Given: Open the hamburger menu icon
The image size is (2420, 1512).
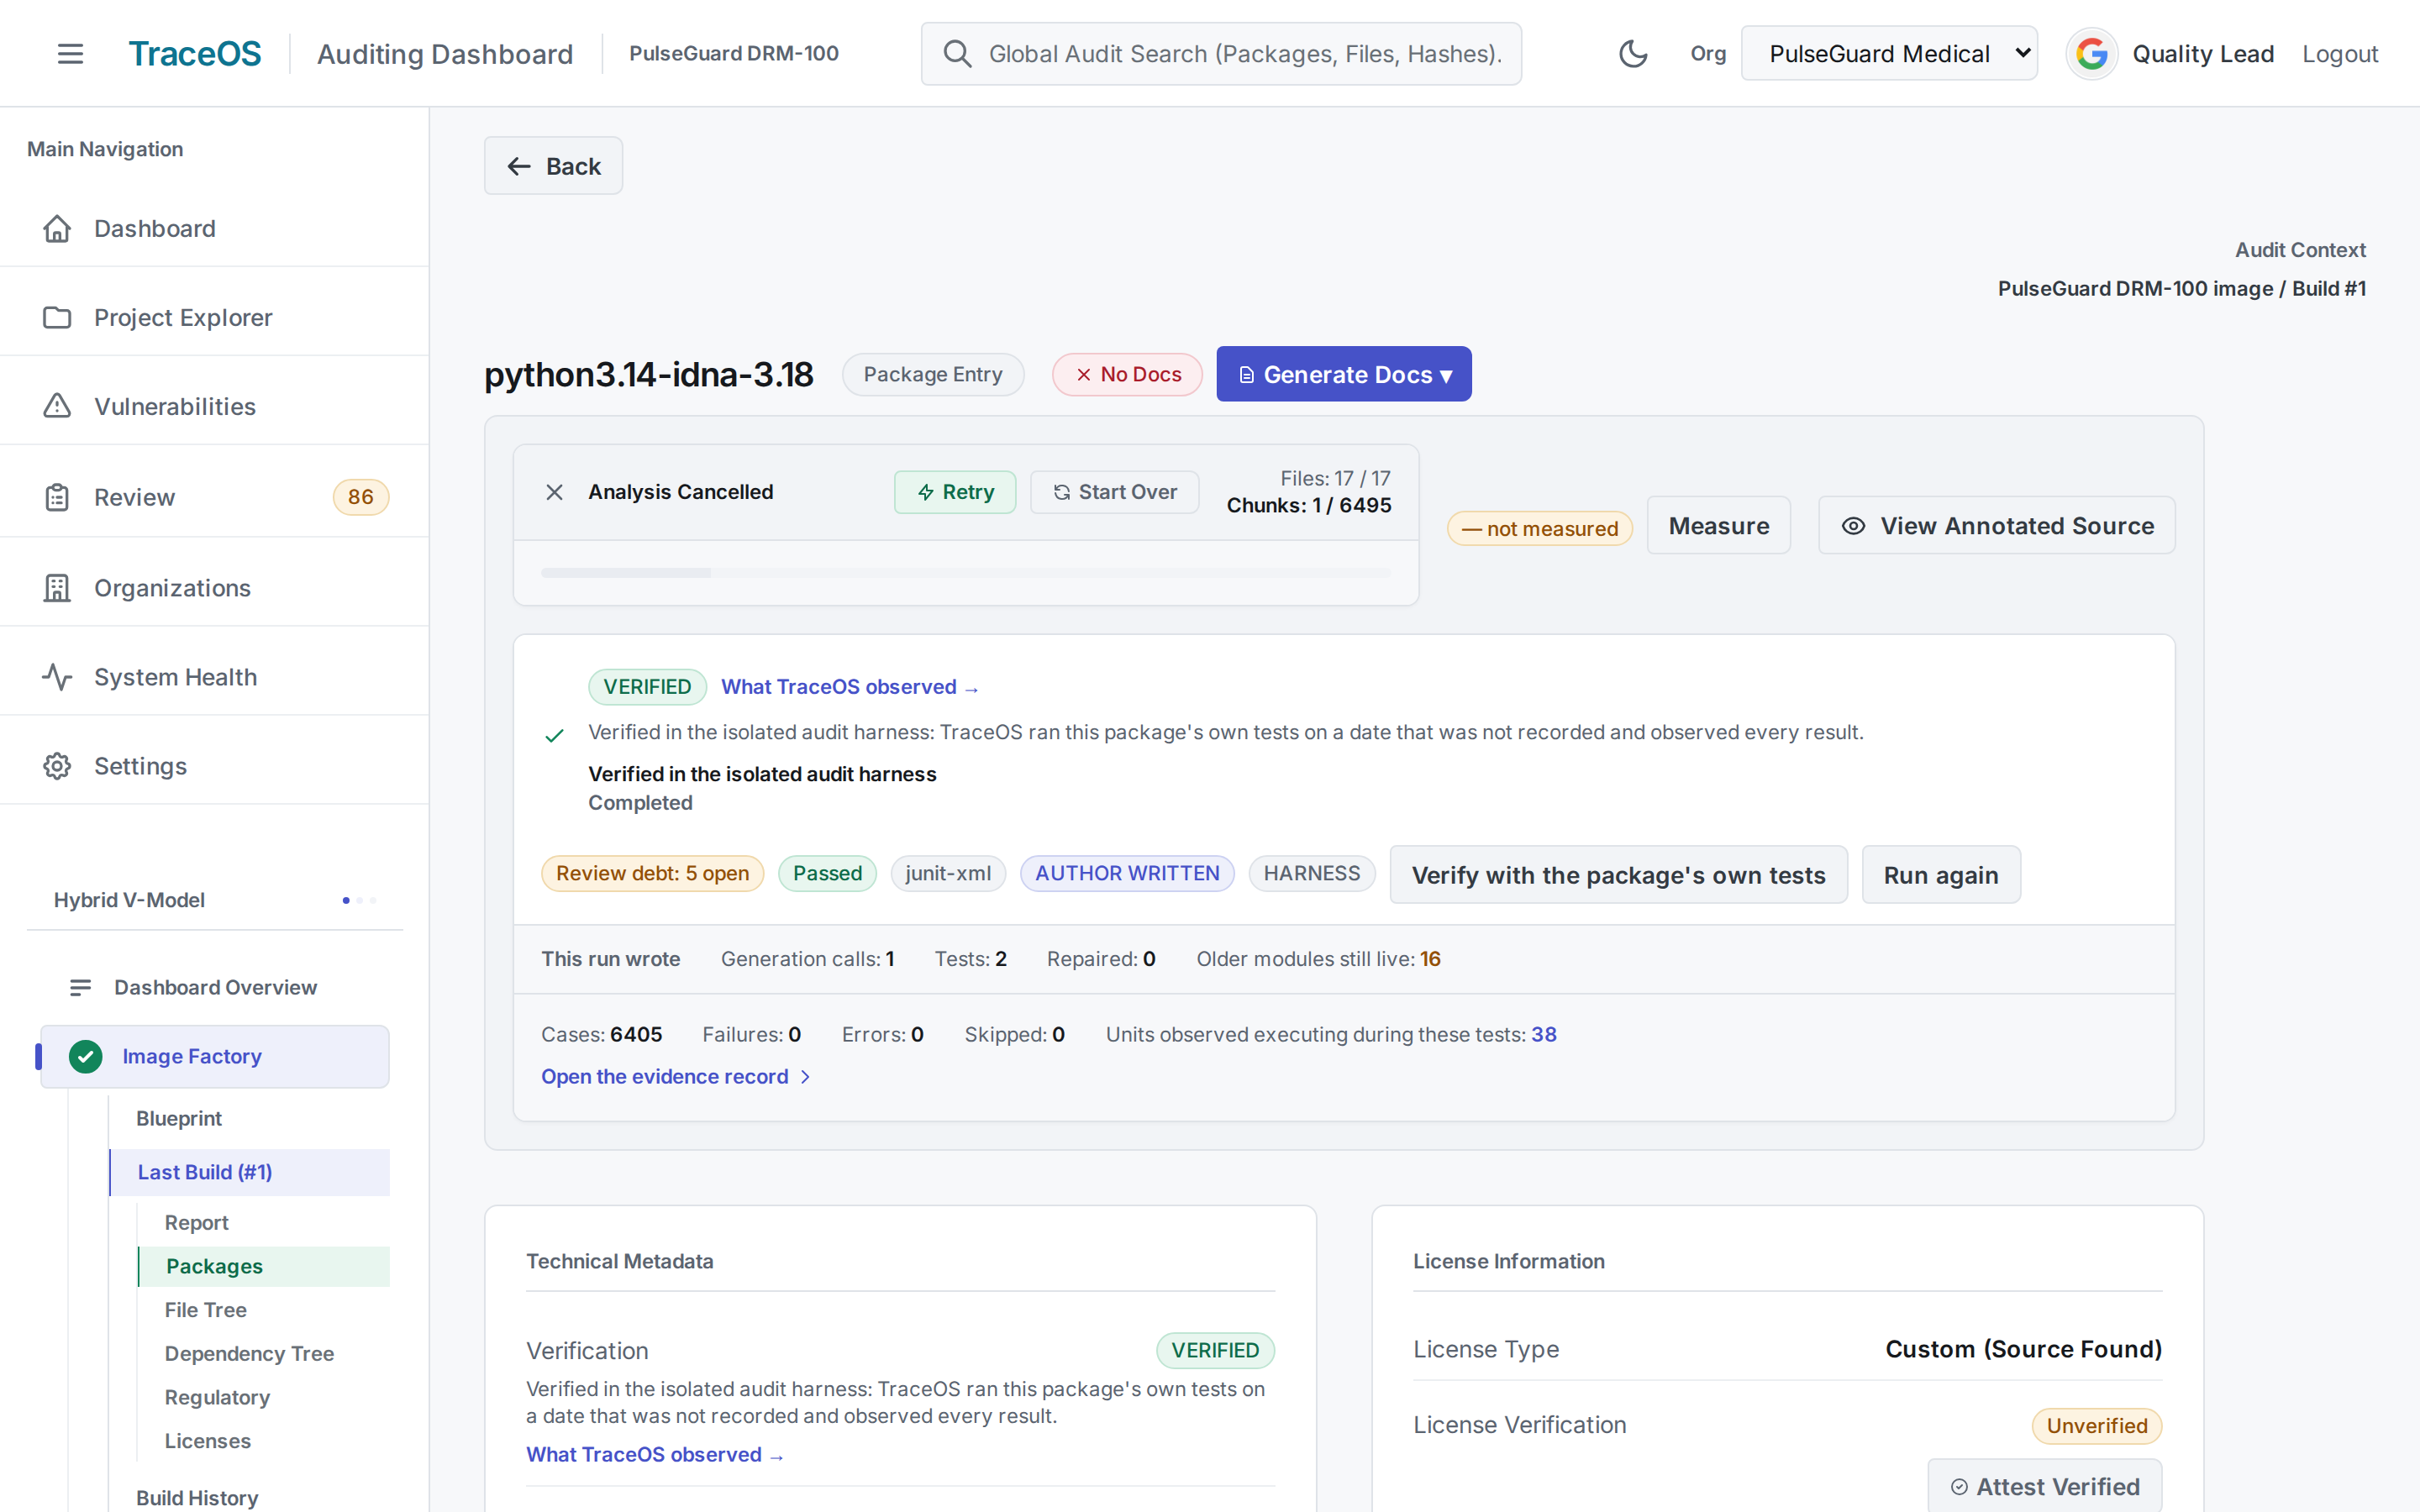Looking at the screenshot, I should [70, 54].
